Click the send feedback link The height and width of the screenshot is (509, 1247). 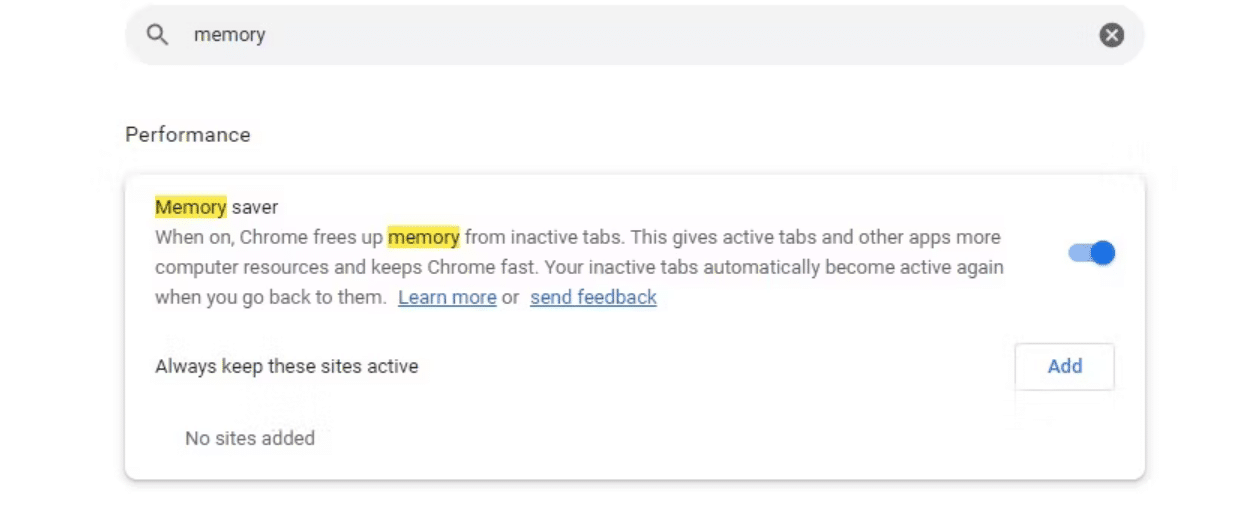tap(593, 297)
